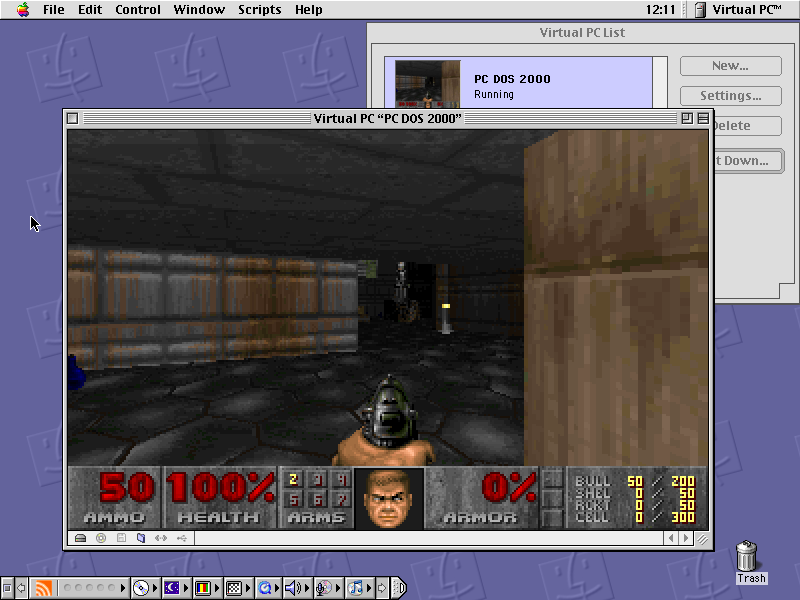800x600 pixels.
Task: Click the CD-ROM icon in VM status bar
Action: (x=101, y=538)
